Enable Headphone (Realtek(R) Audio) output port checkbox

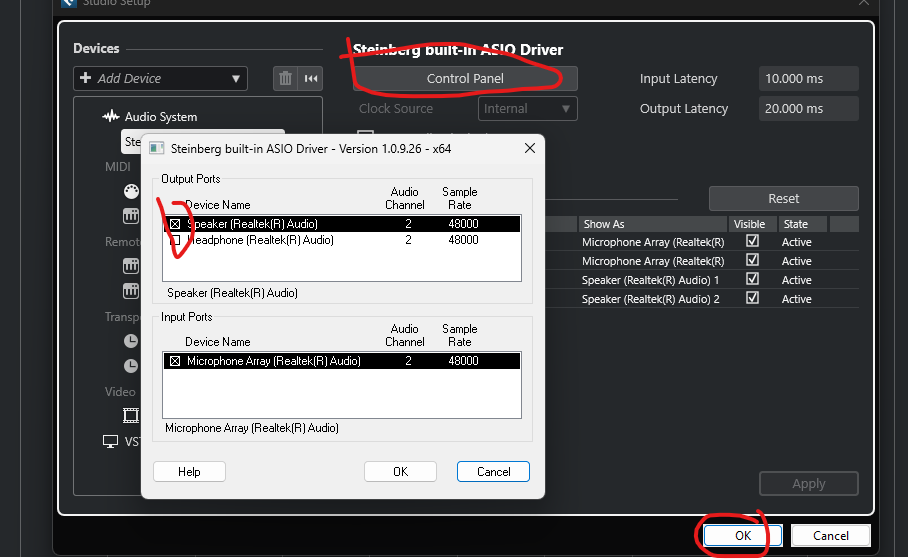175,240
